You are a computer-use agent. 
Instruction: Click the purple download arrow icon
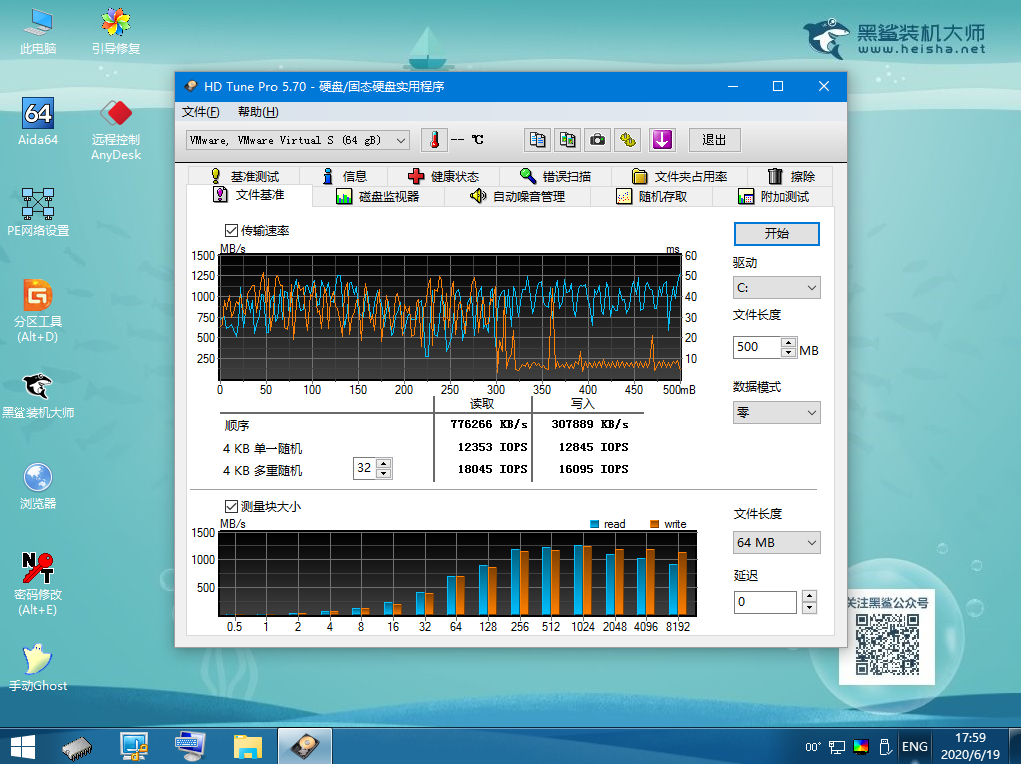click(x=662, y=140)
